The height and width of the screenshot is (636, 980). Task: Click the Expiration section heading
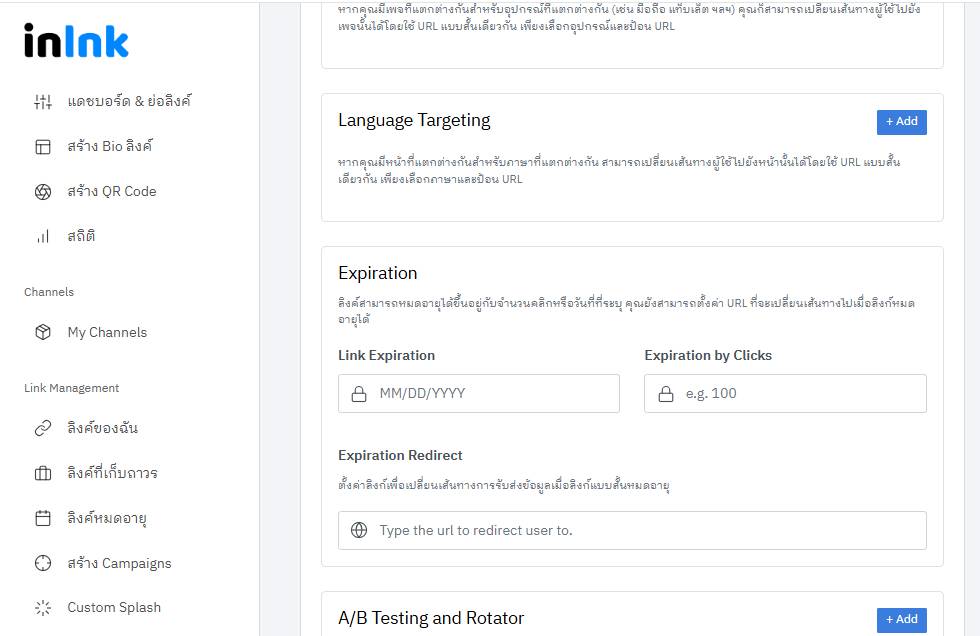point(378,273)
